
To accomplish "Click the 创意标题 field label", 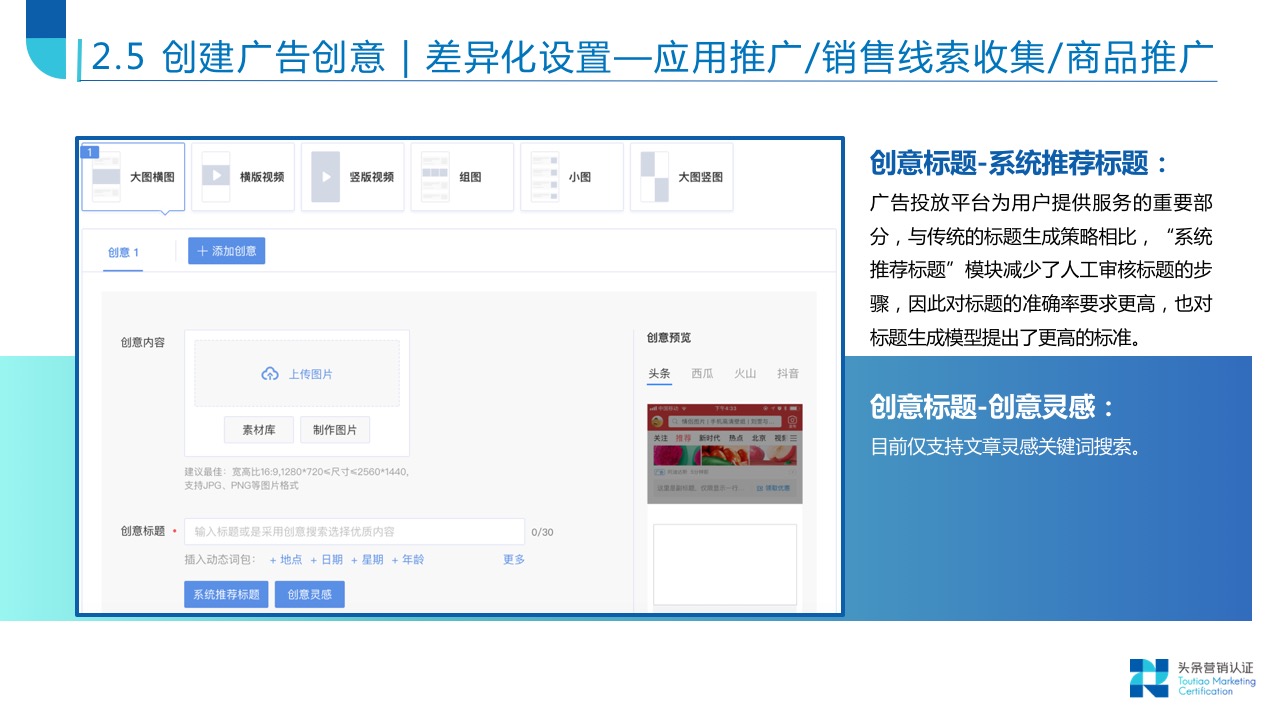I will click(143, 531).
